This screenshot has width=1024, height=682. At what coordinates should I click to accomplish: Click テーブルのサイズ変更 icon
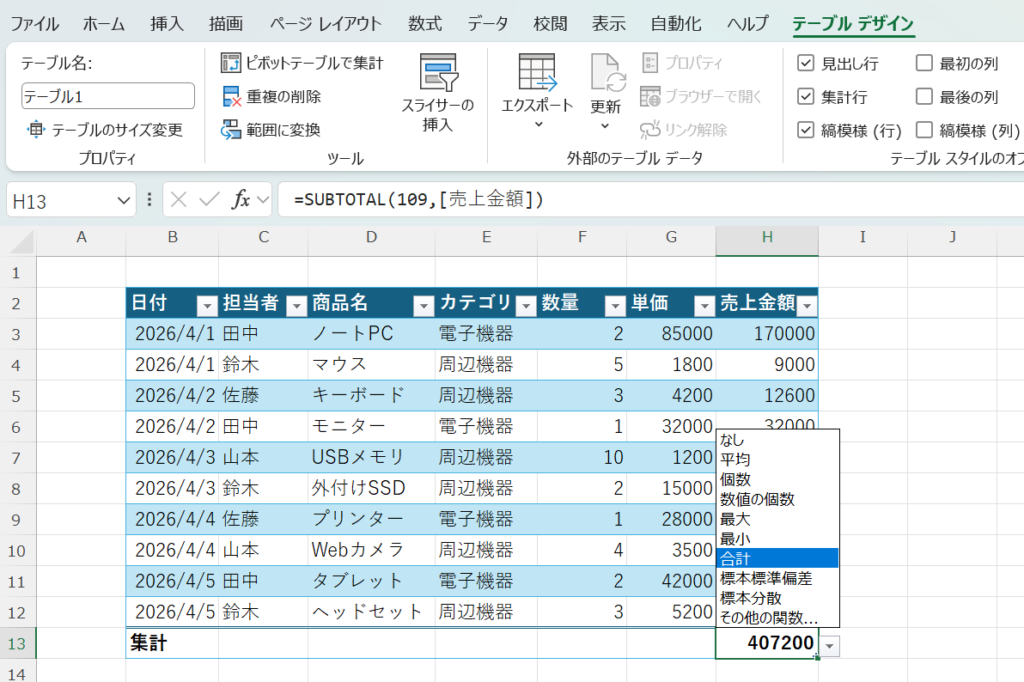[36, 130]
